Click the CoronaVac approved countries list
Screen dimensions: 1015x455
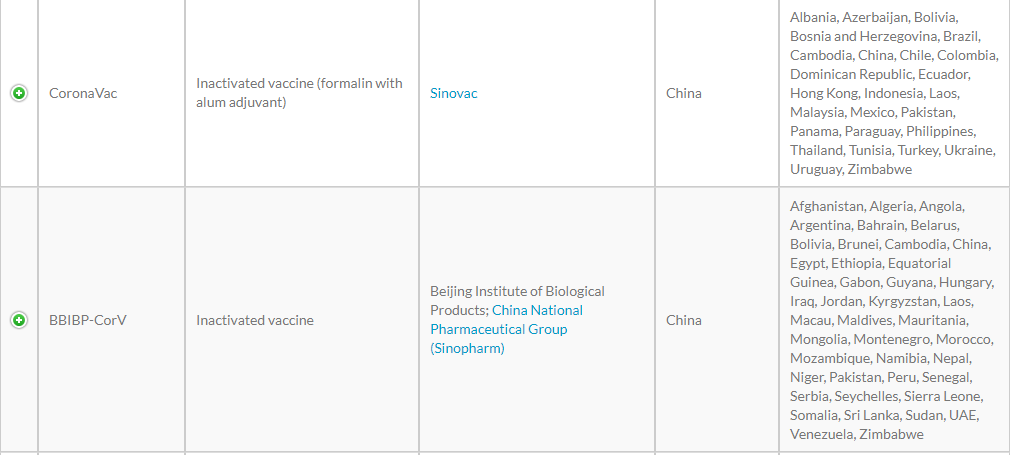tap(893, 93)
